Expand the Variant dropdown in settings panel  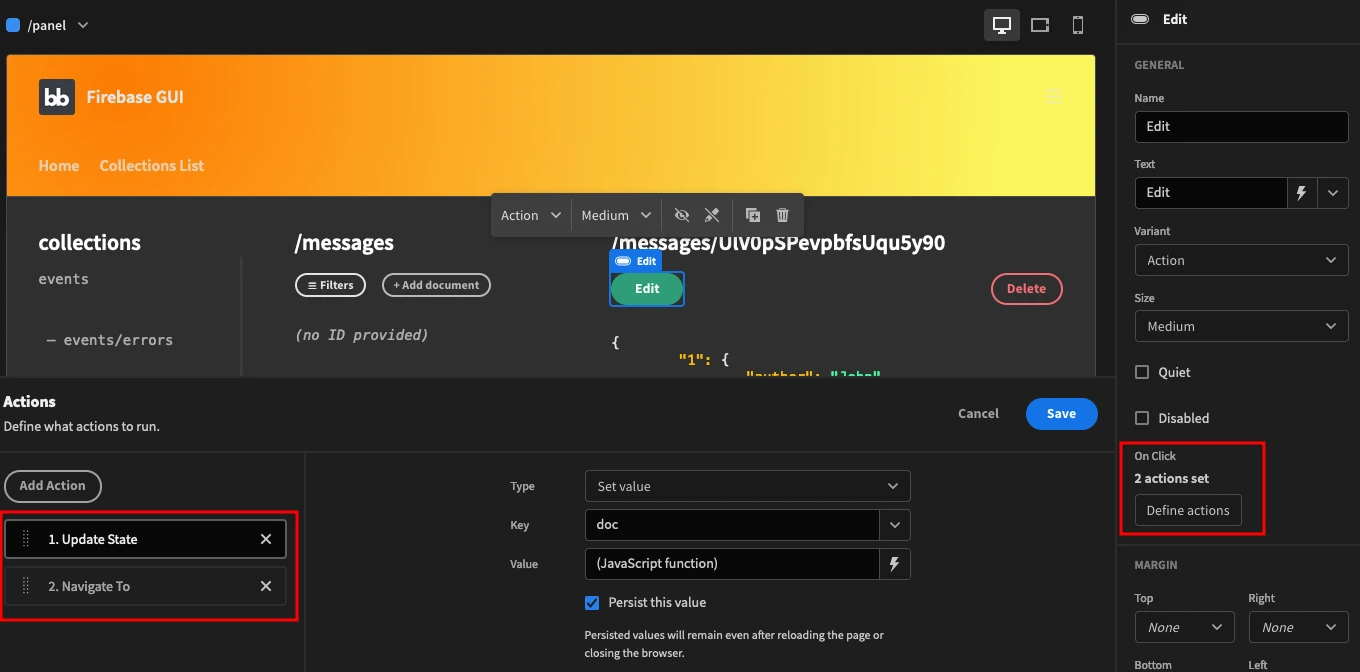(x=1241, y=260)
